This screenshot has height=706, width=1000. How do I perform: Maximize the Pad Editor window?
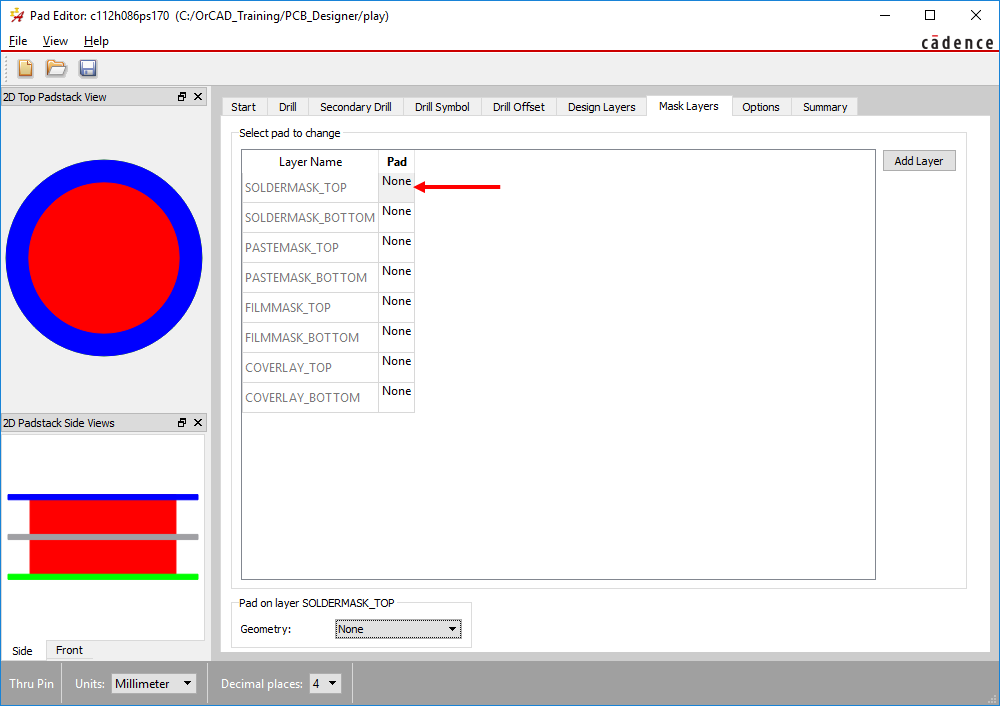tap(930, 15)
